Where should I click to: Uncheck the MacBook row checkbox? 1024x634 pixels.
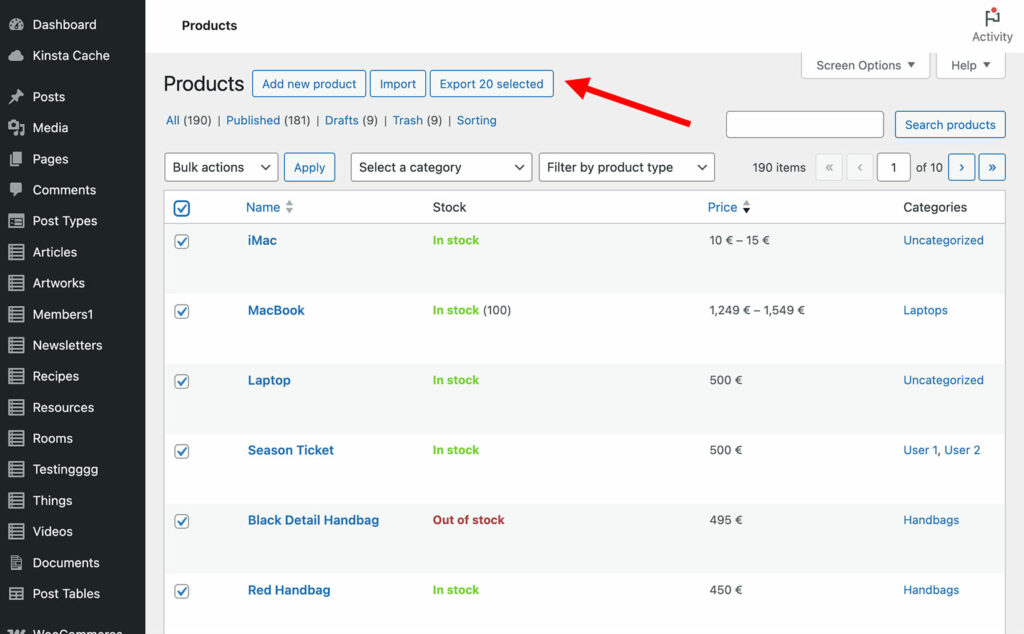point(182,311)
